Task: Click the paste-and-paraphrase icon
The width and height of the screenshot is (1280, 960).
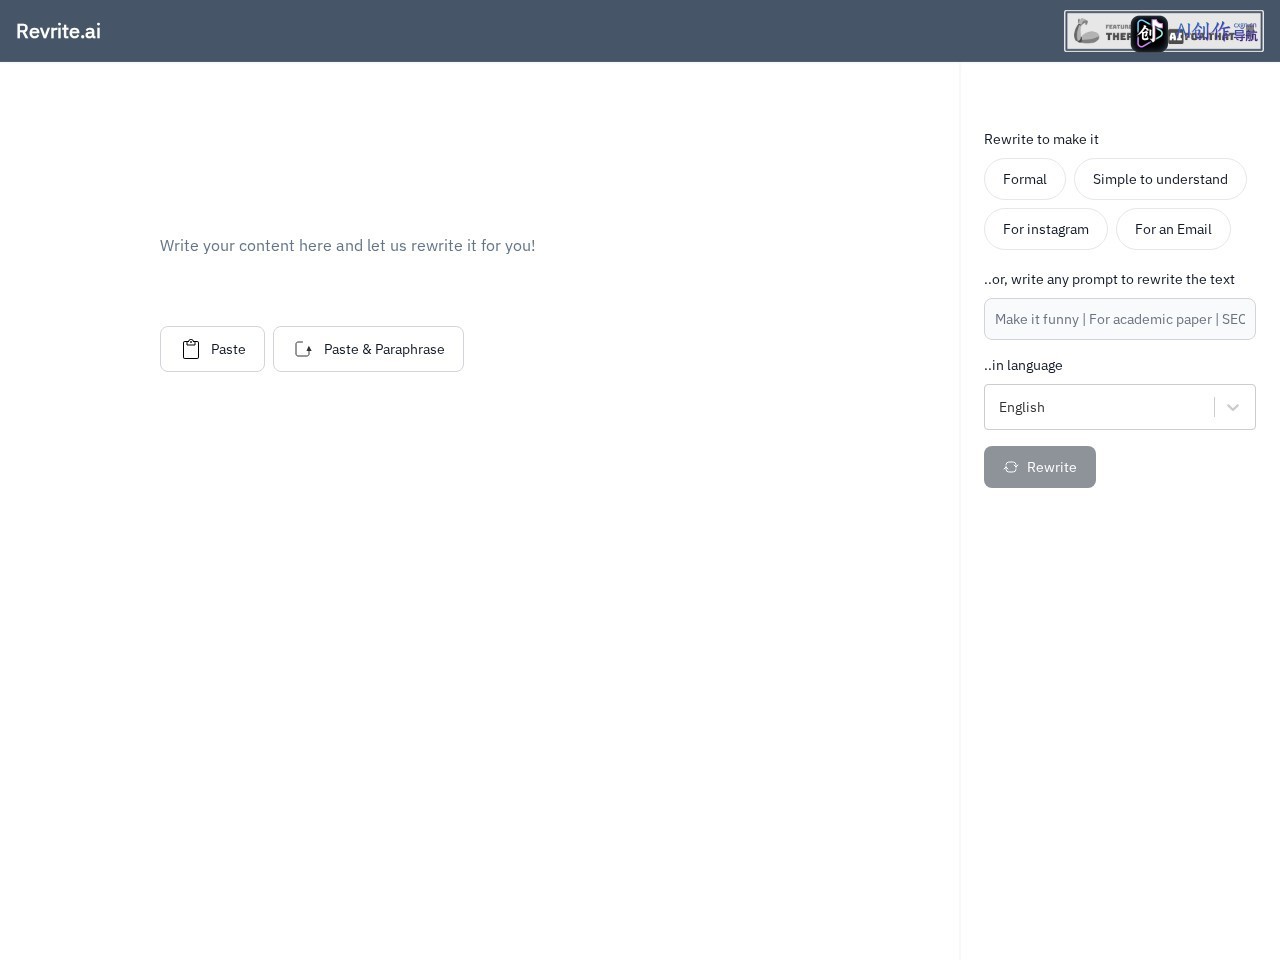Action: [304, 349]
